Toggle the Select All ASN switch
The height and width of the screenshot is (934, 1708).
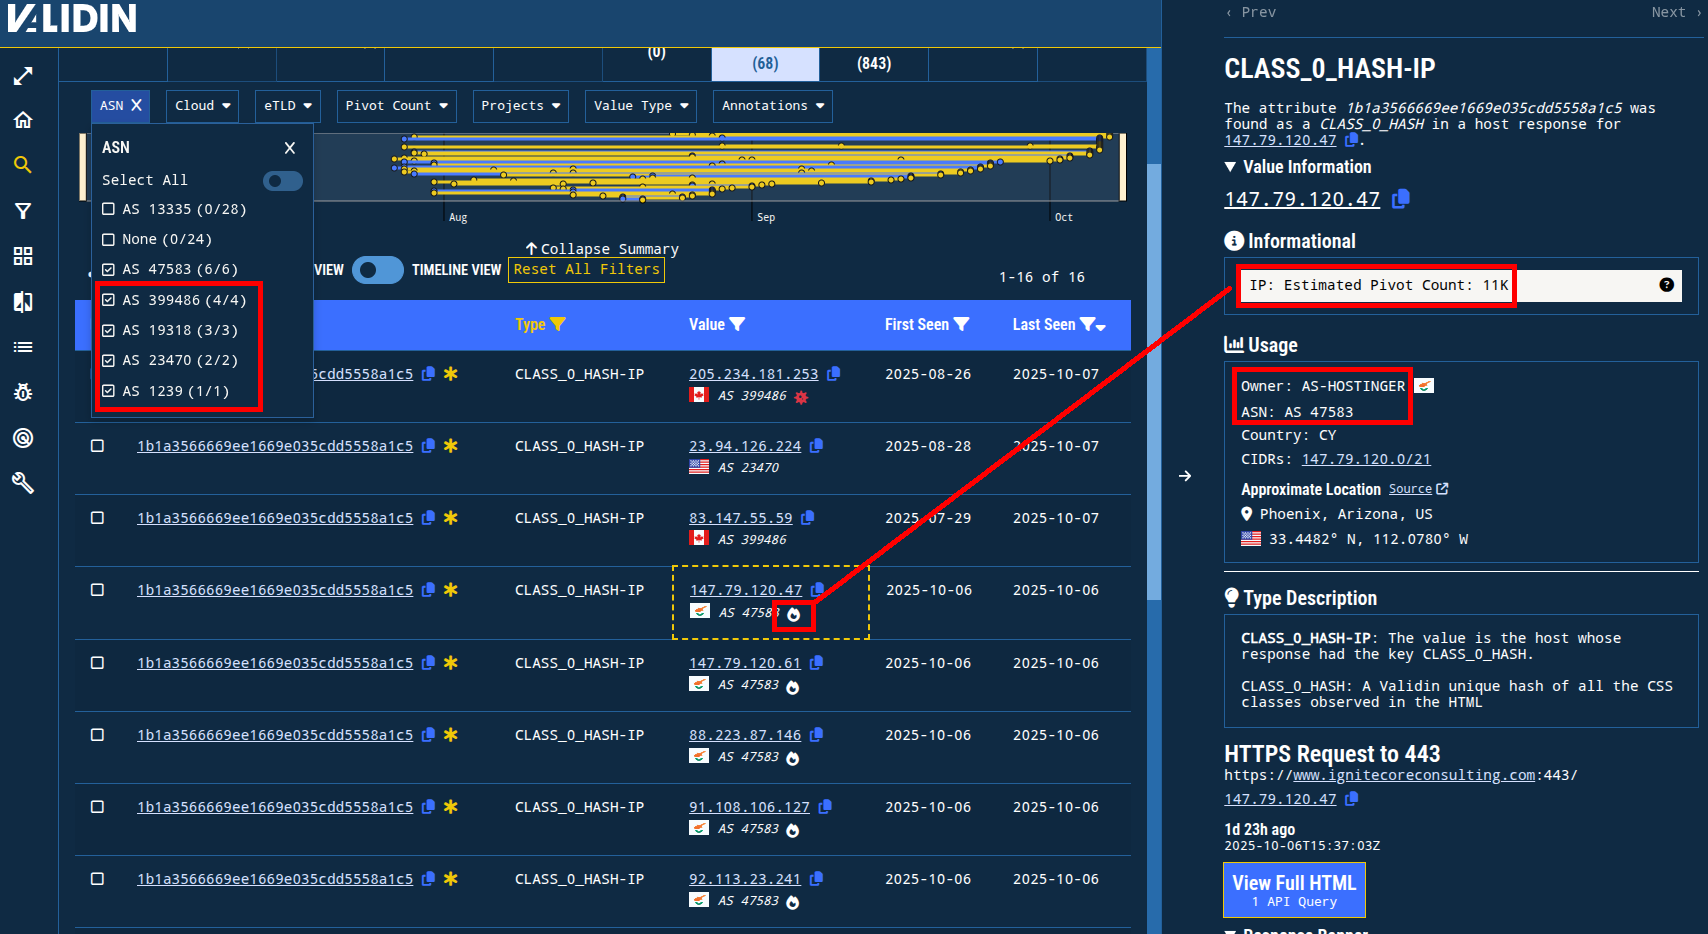pos(282,180)
